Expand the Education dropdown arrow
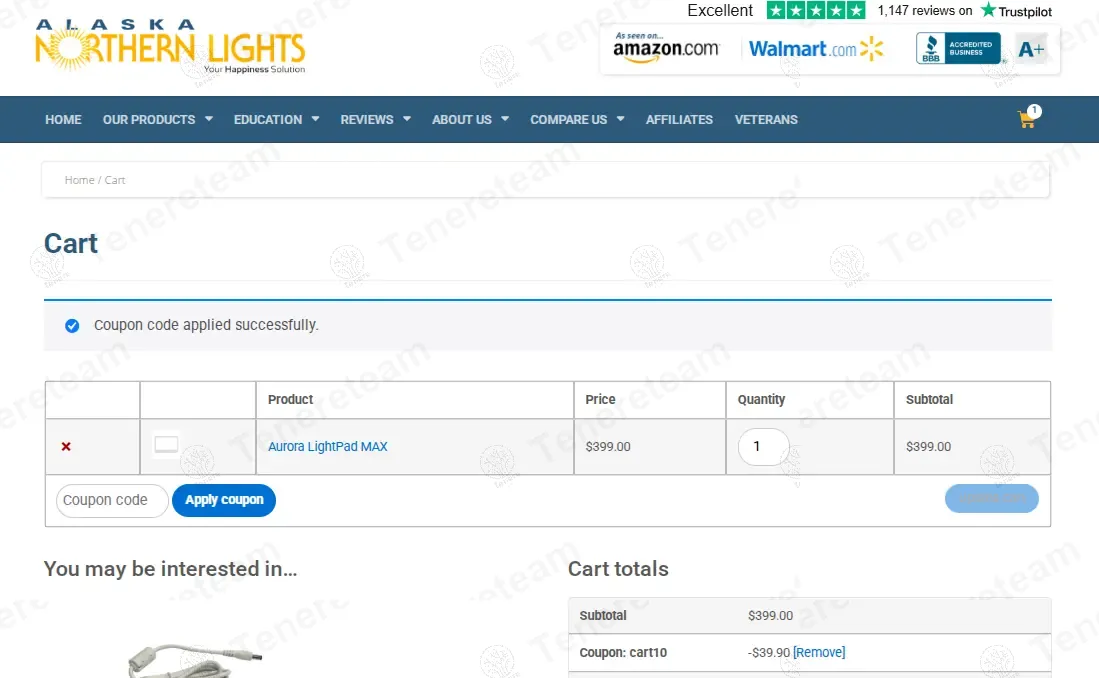1099x678 pixels. tap(315, 119)
